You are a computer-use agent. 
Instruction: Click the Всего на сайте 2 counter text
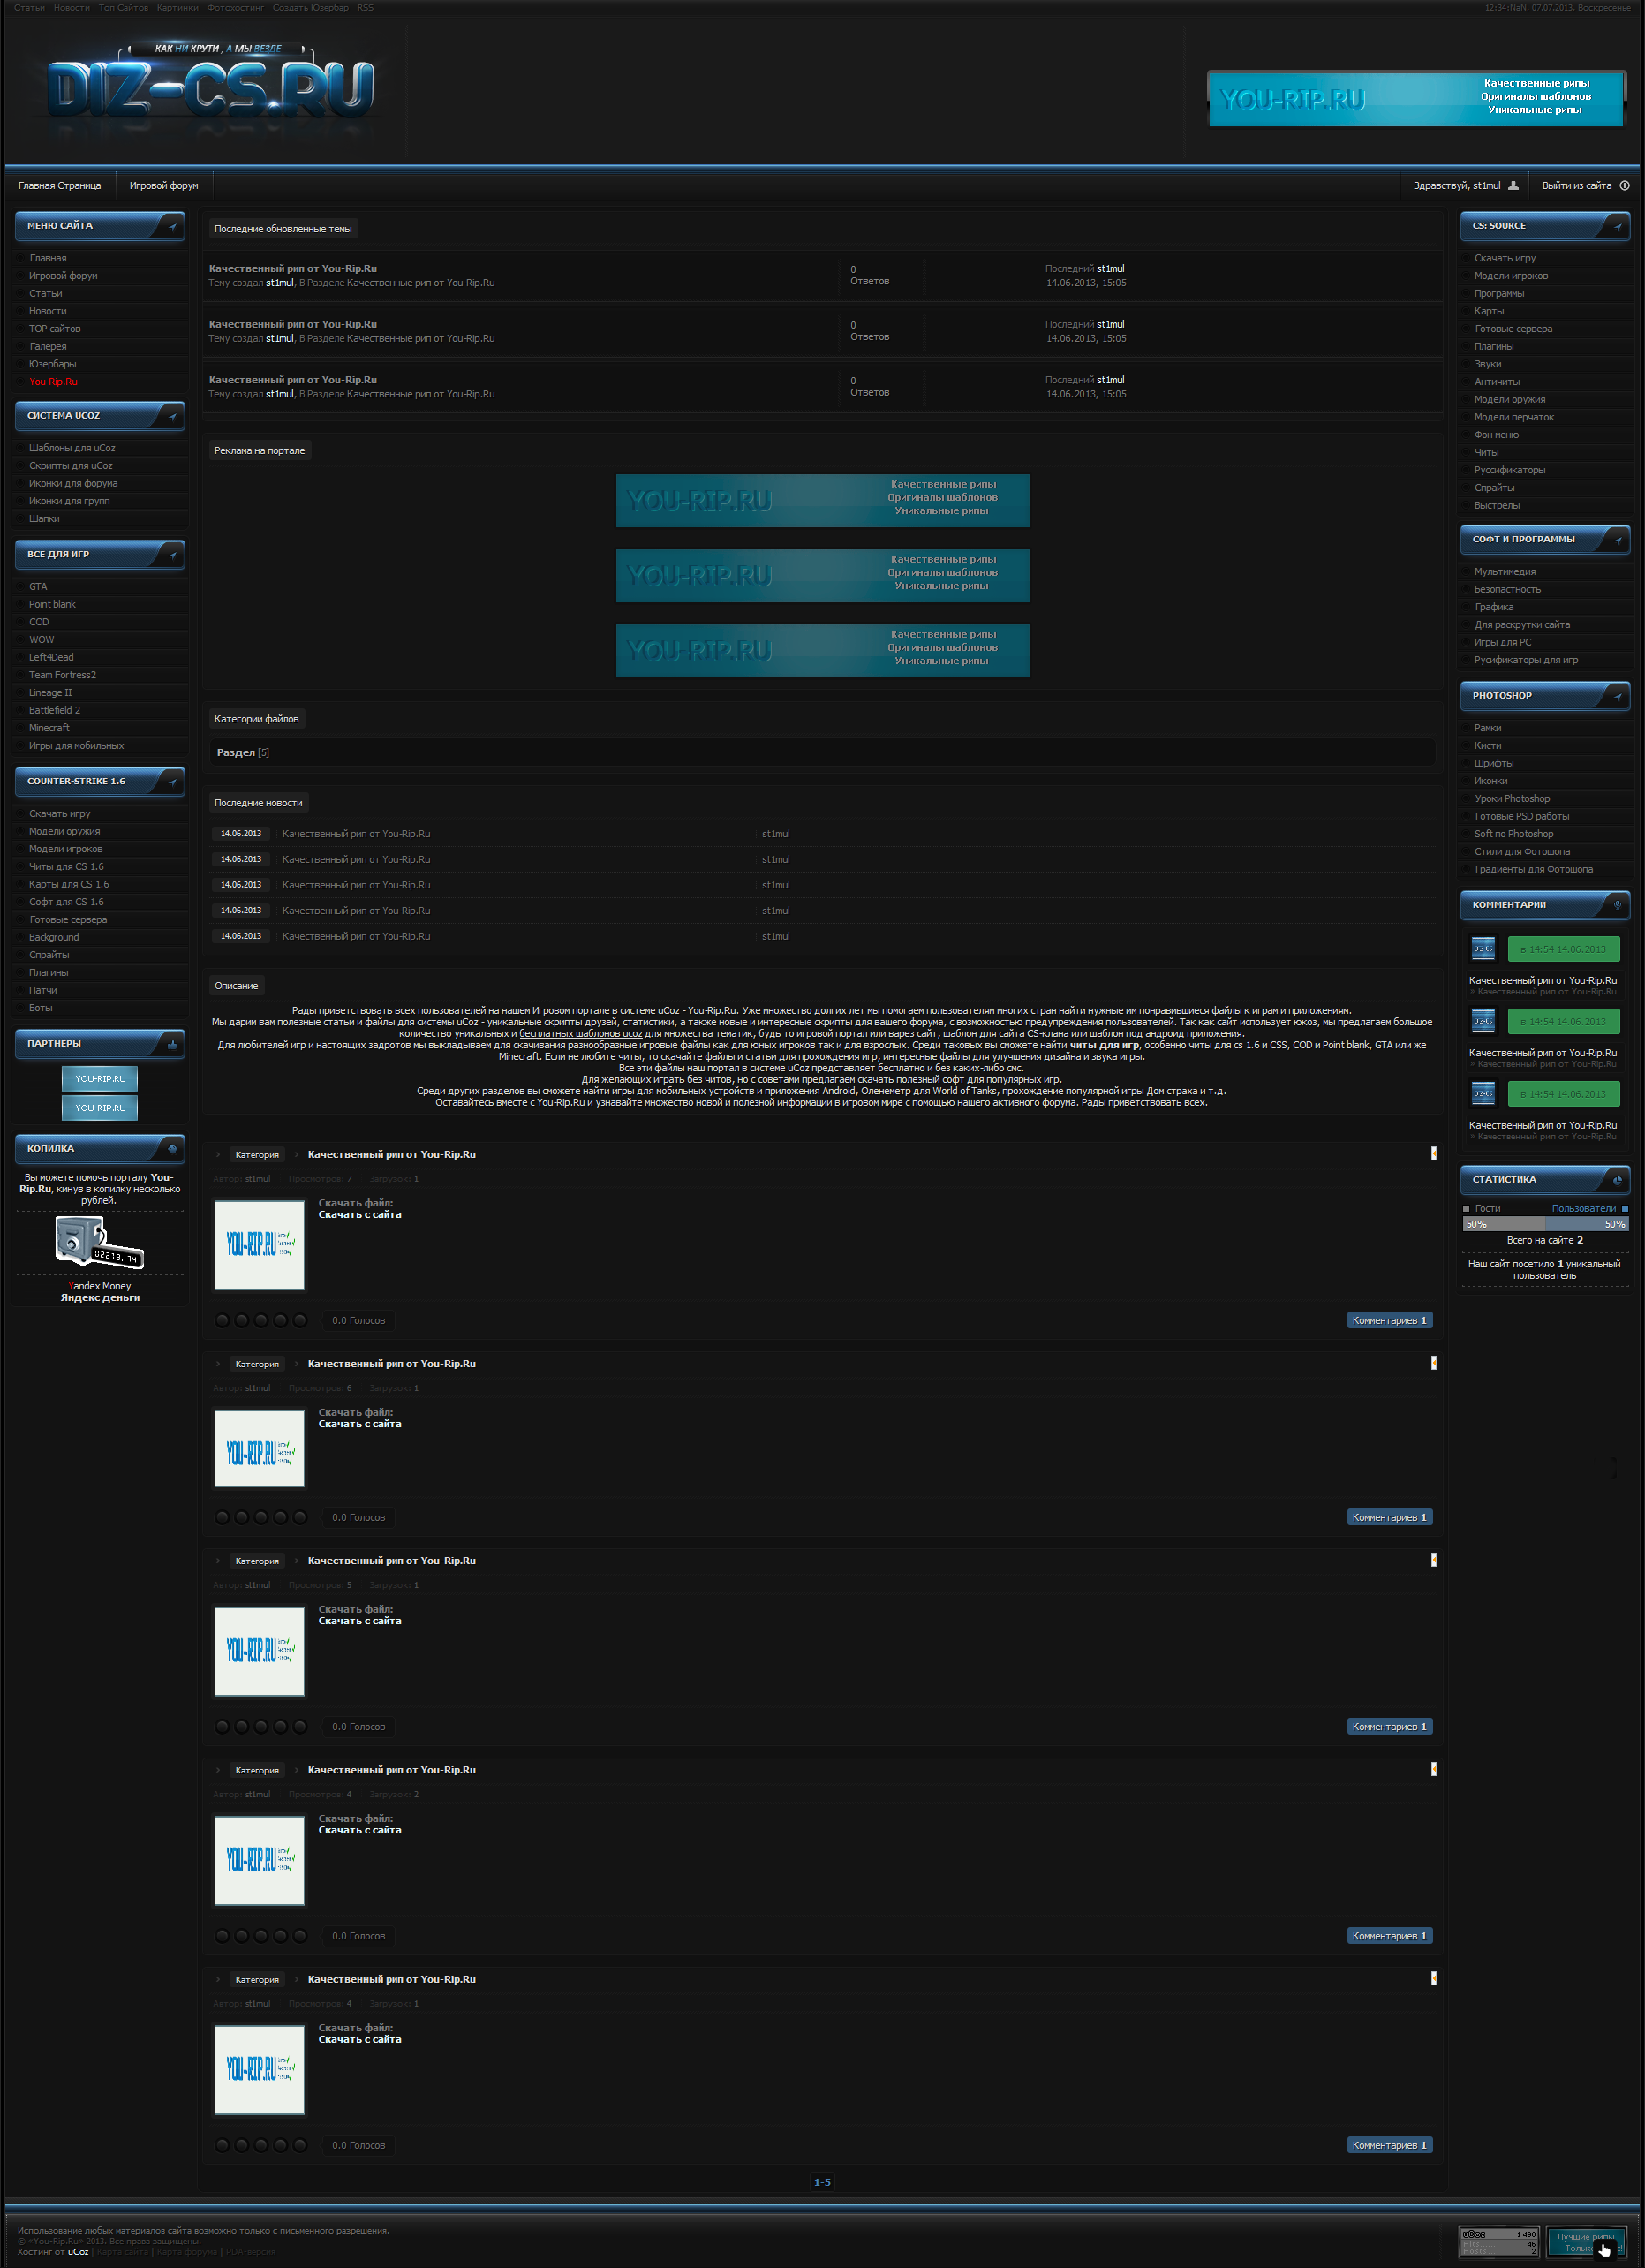coord(1545,1241)
